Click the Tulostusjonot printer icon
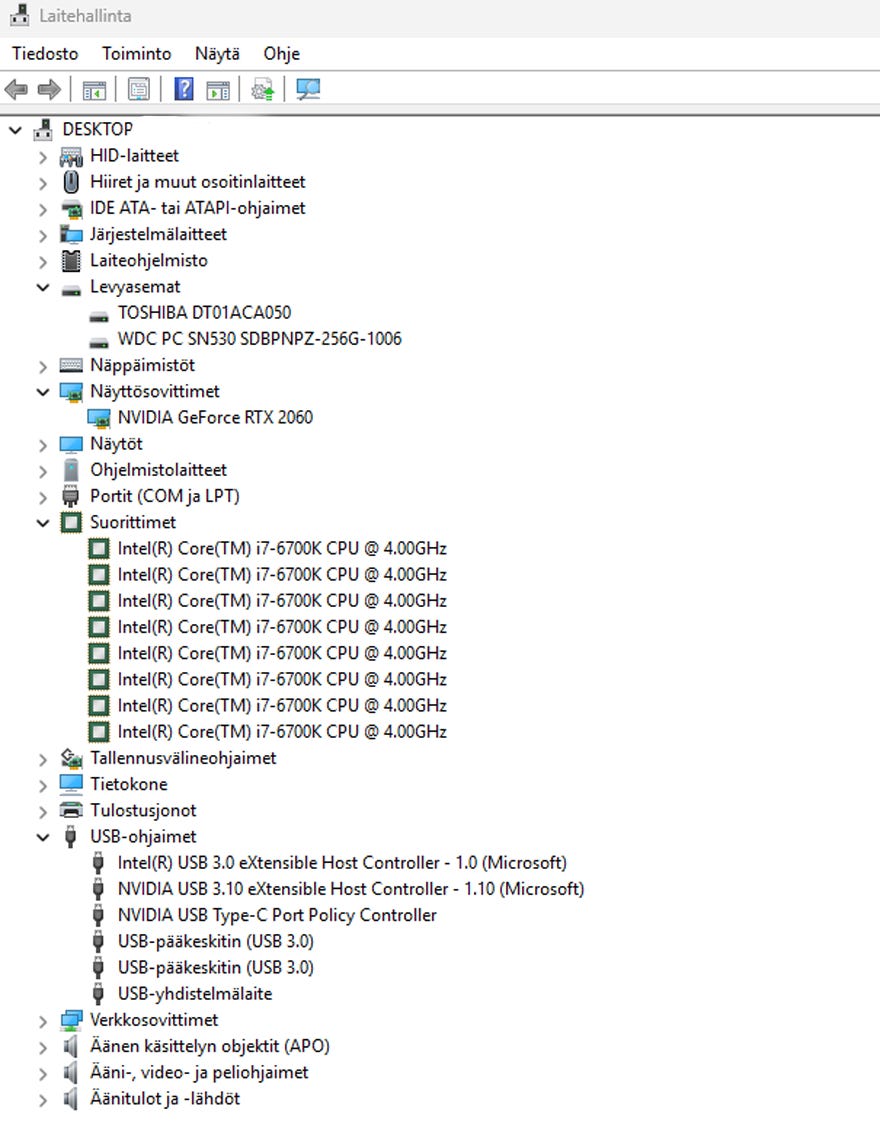The width and height of the screenshot is (880, 1135). (x=71, y=810)
